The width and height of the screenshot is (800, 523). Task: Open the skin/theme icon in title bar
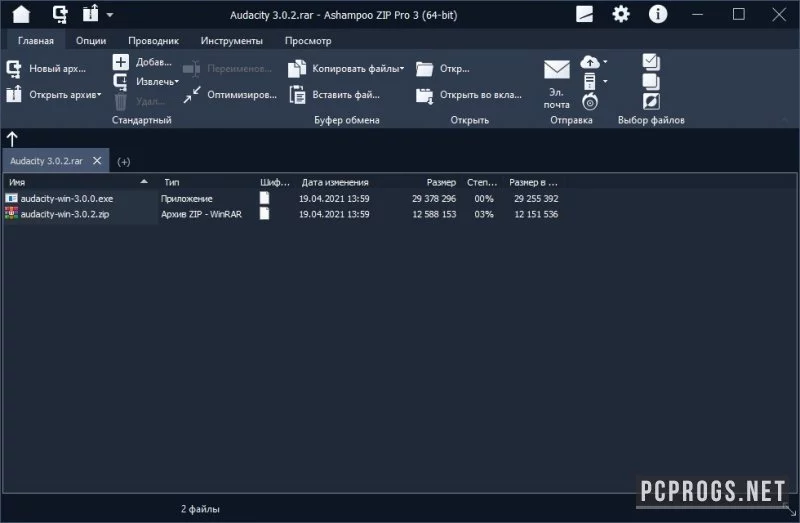point(585,14)
